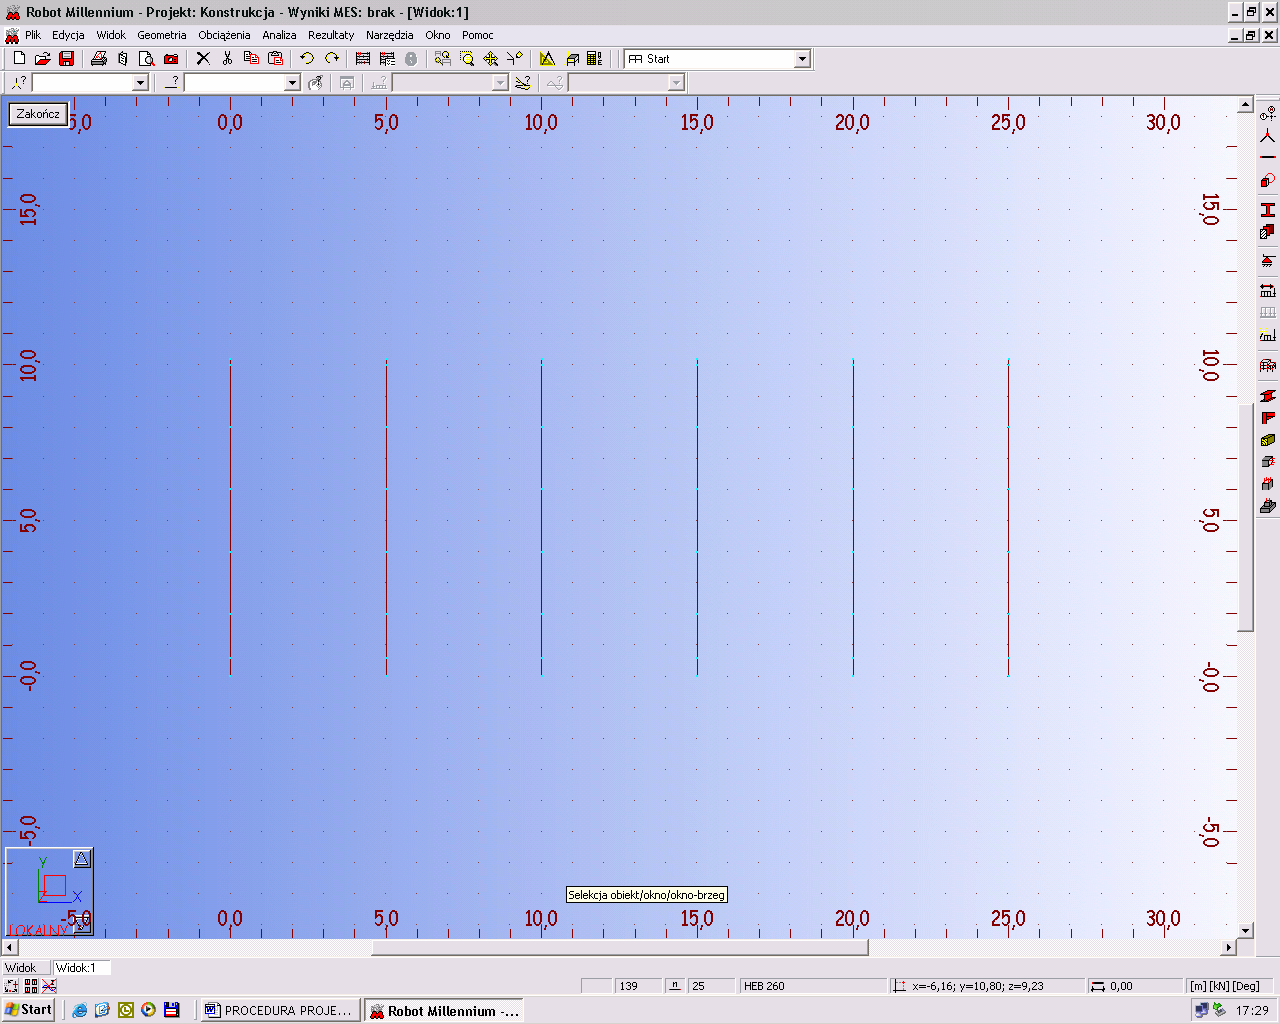Open the Edycja menu

click(x=68, y=35)
